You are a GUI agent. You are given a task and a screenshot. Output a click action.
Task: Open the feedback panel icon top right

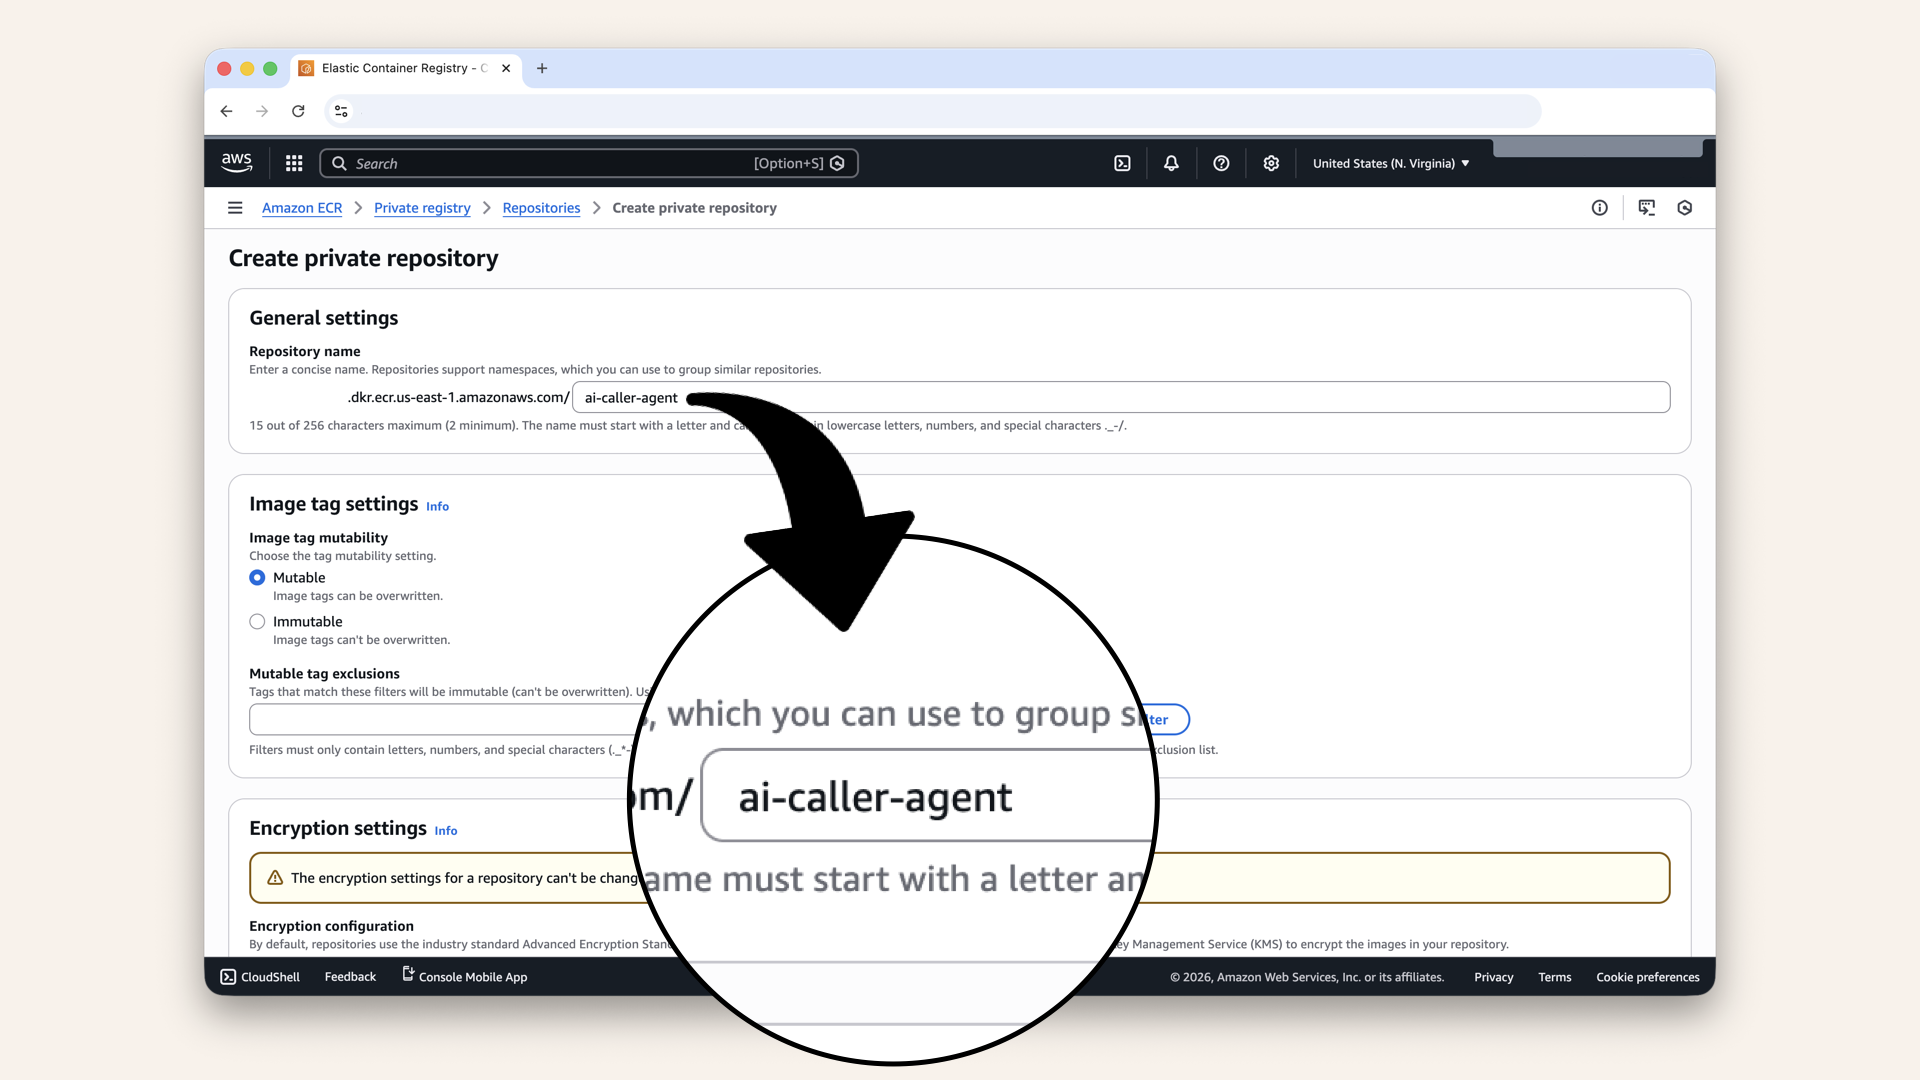pos(1647,208)
